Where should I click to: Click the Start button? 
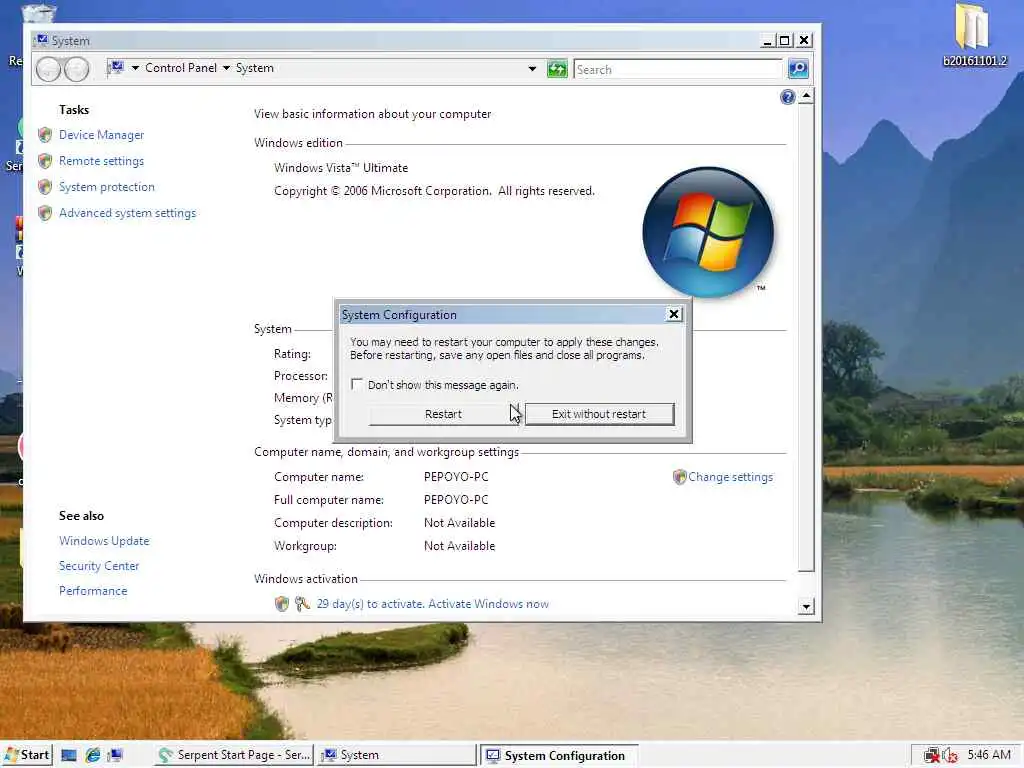coord(27,755)
